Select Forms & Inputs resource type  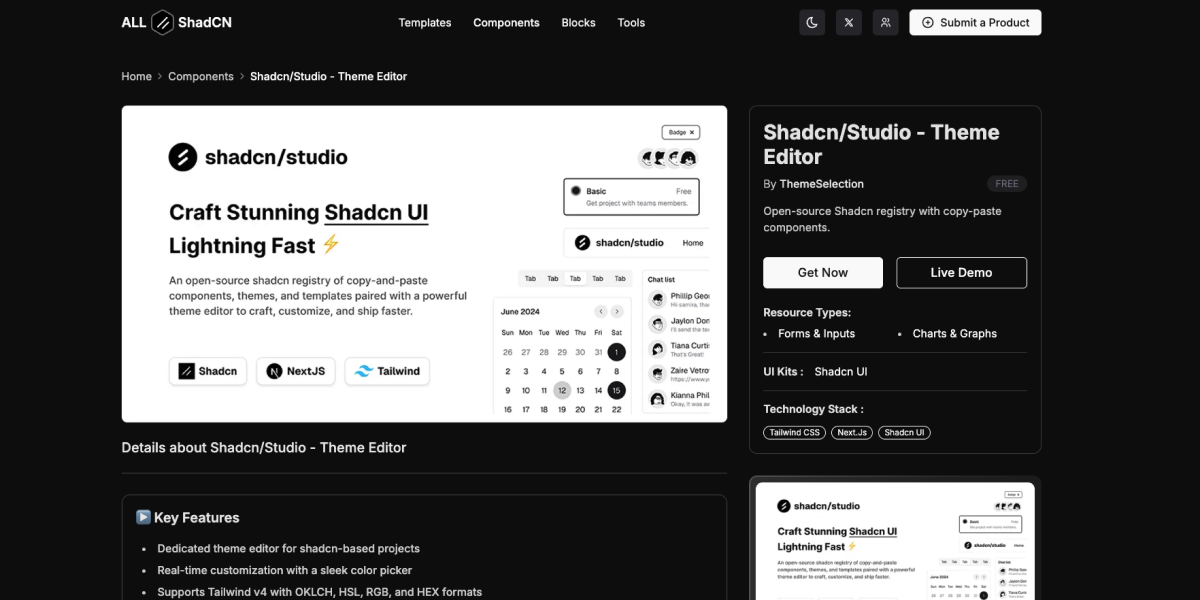pyautogui.click(x=817, y=334)
